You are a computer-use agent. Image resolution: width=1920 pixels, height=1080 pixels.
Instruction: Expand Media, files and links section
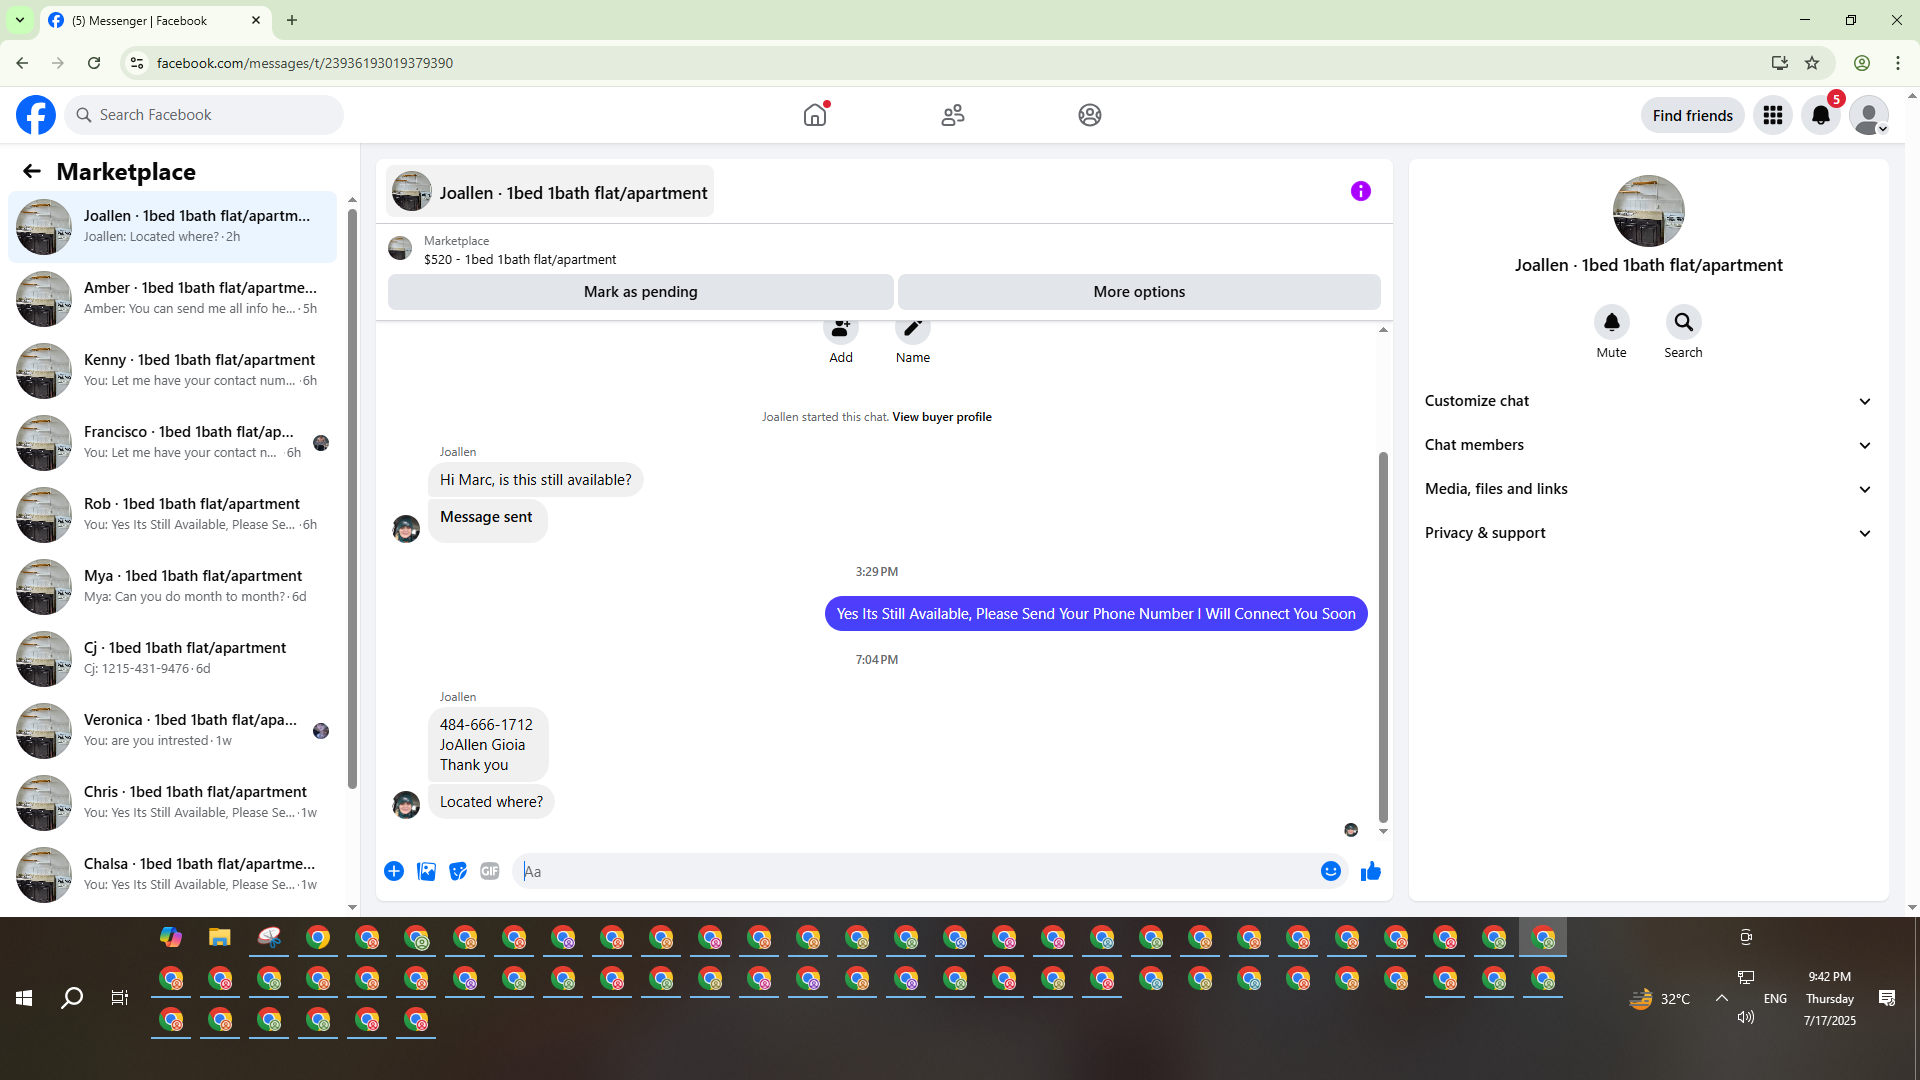point(1648,489)
